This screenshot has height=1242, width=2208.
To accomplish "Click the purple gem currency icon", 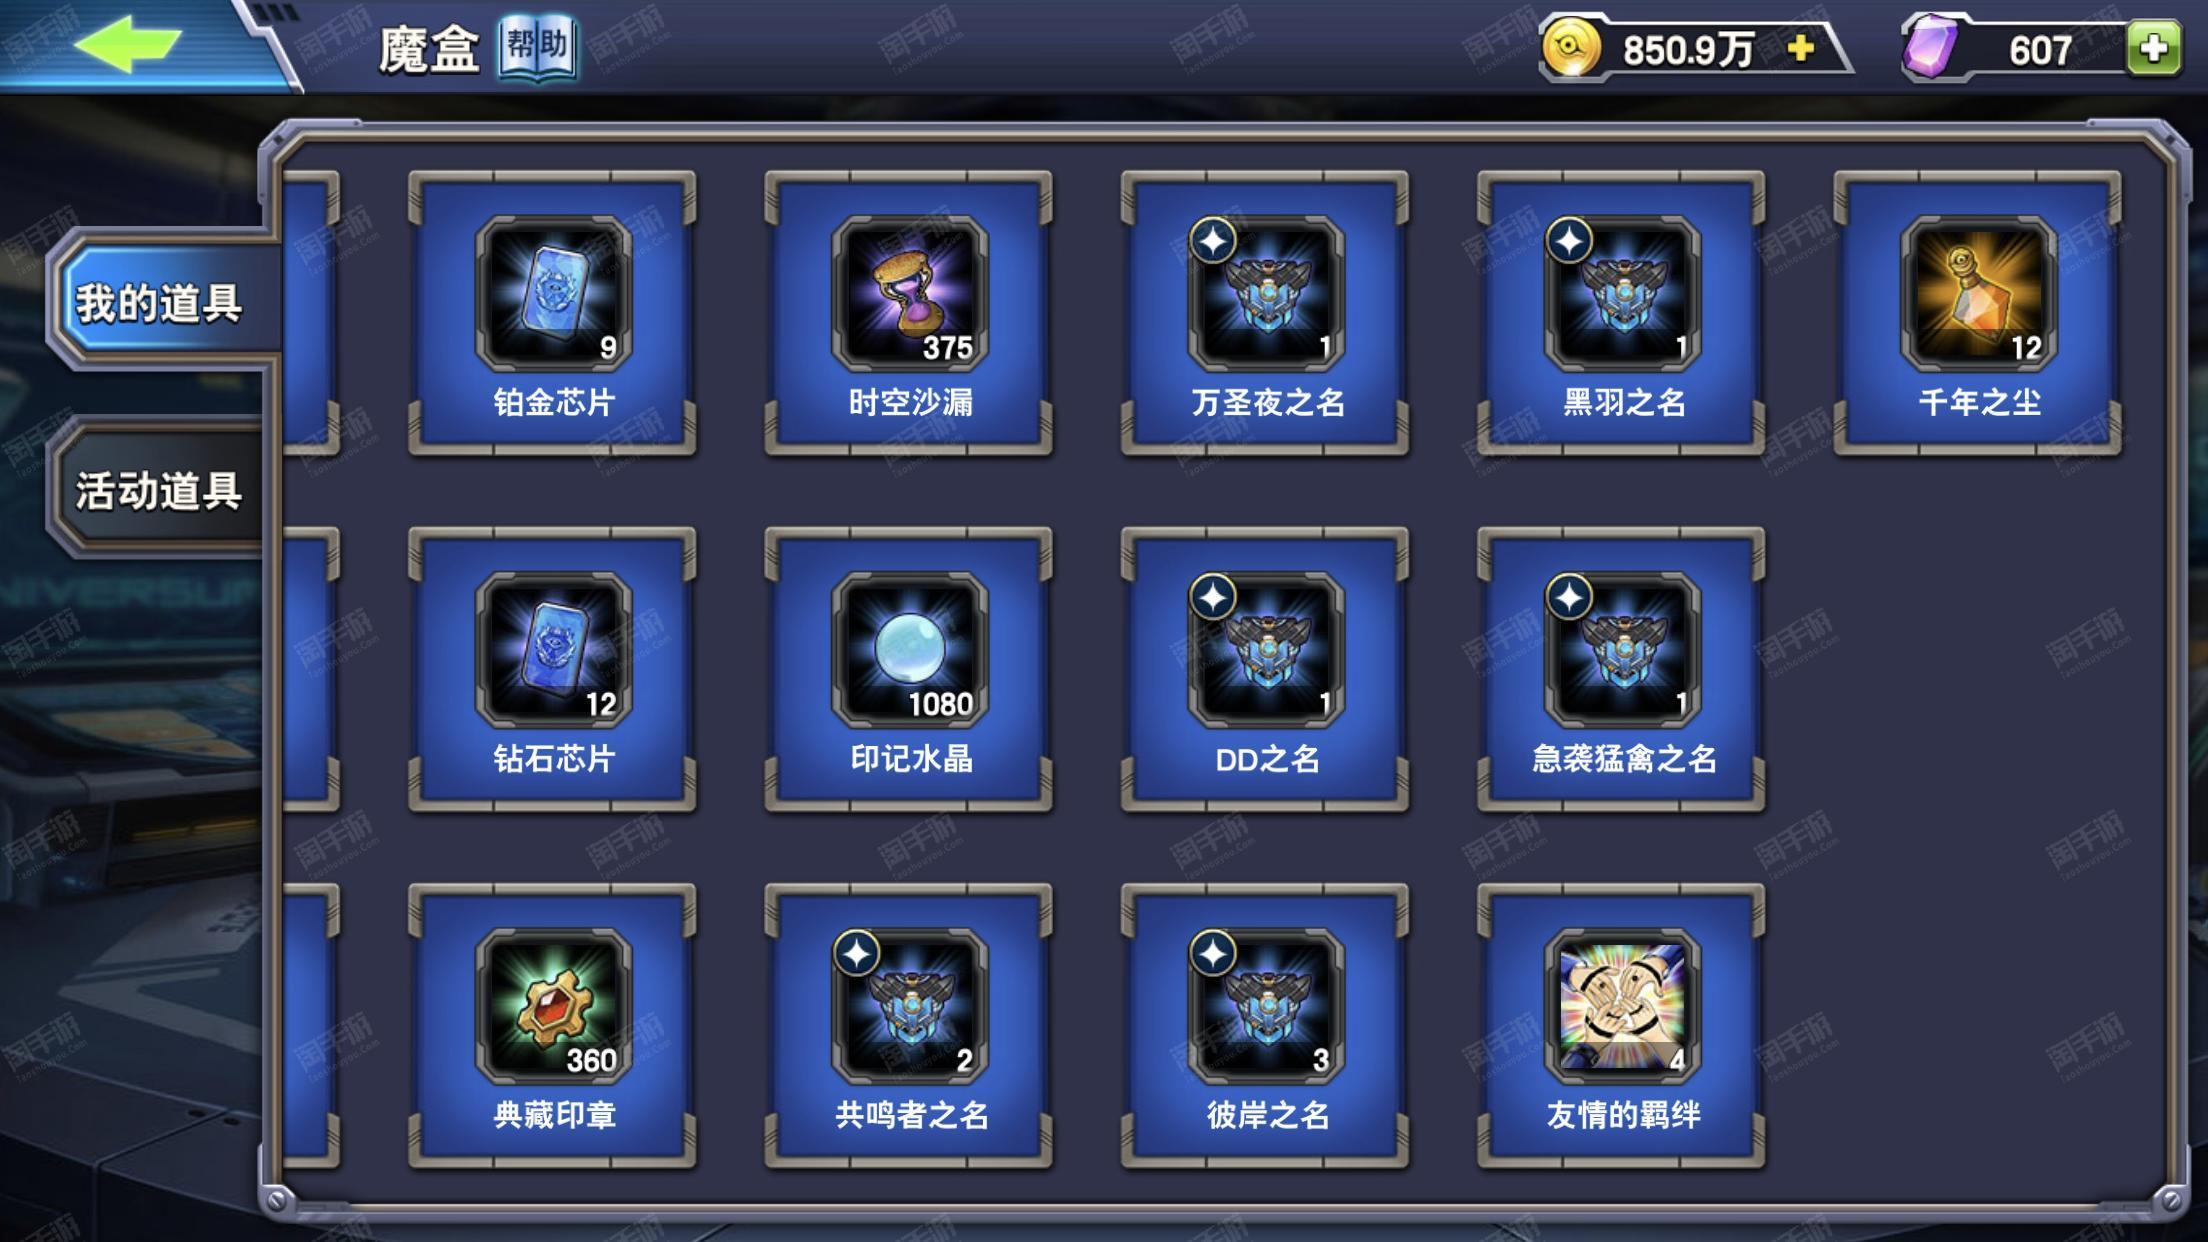I will pyautogui.click(x=1934, y=48).
